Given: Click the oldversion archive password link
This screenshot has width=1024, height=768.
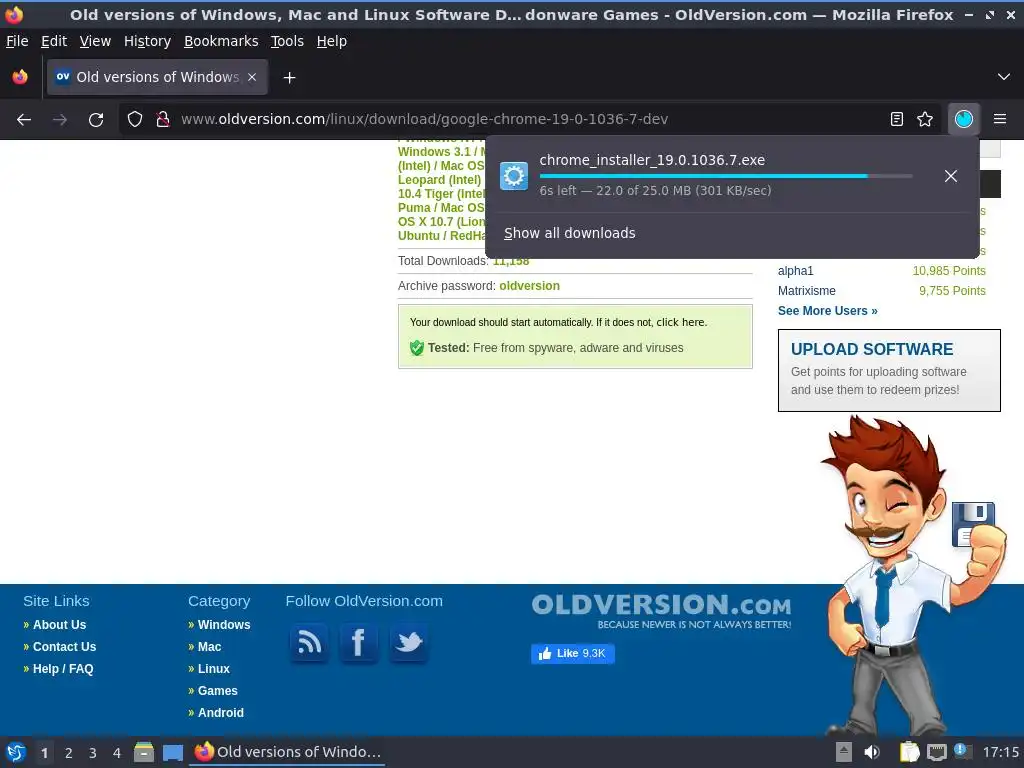Looking at the screenshot, I should 530,286.
